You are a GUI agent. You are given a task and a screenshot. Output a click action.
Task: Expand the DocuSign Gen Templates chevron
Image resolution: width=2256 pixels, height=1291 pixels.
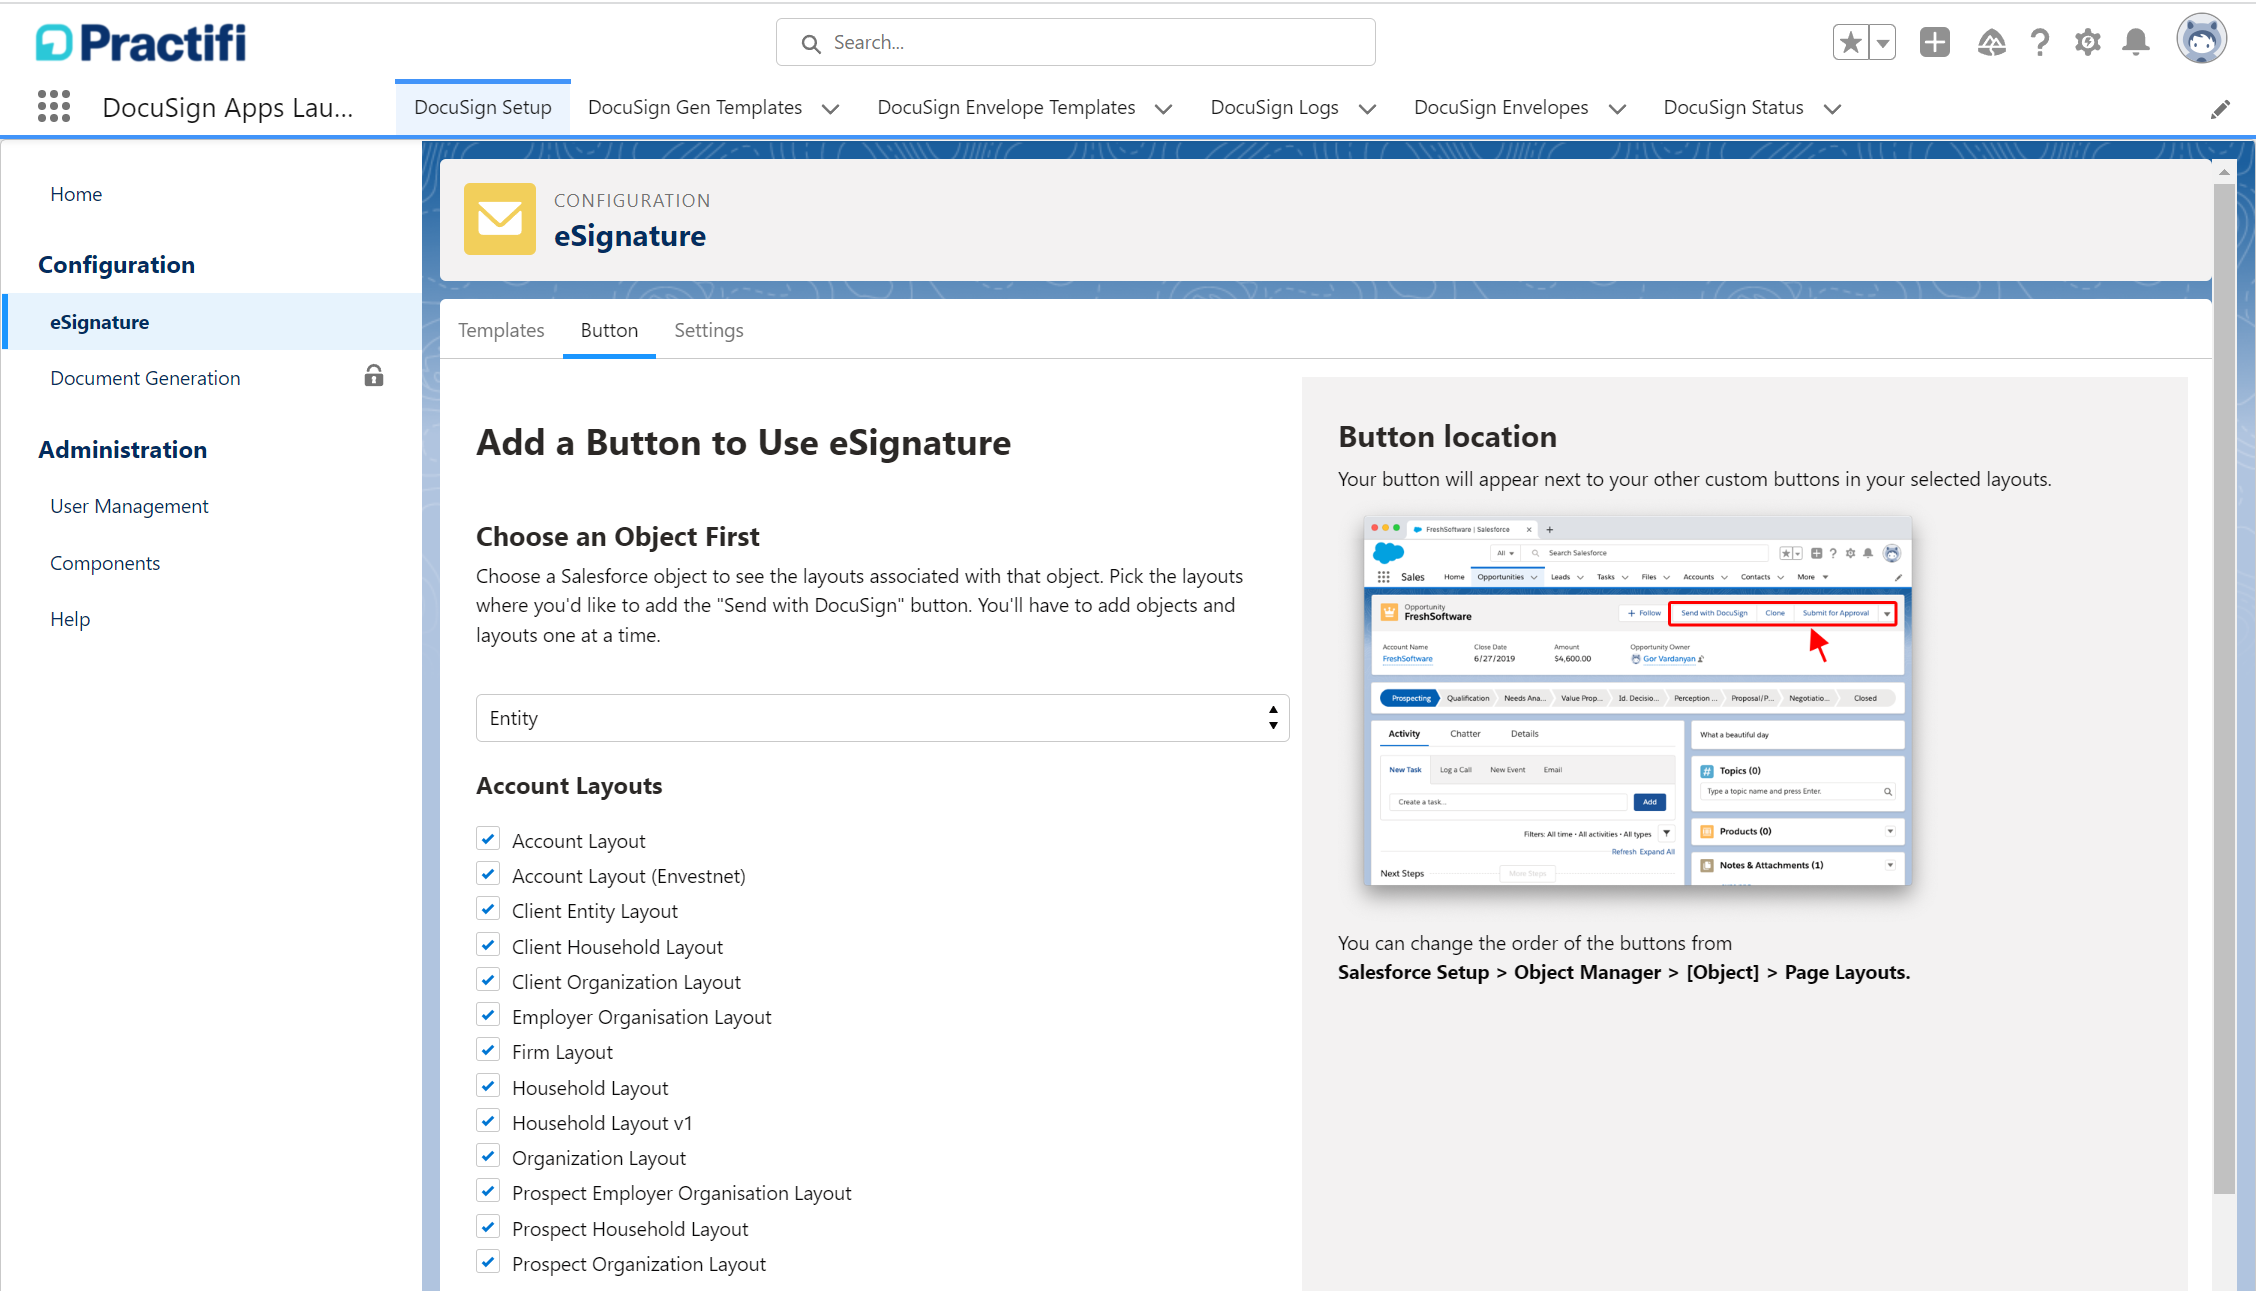[x=831, y=109]
